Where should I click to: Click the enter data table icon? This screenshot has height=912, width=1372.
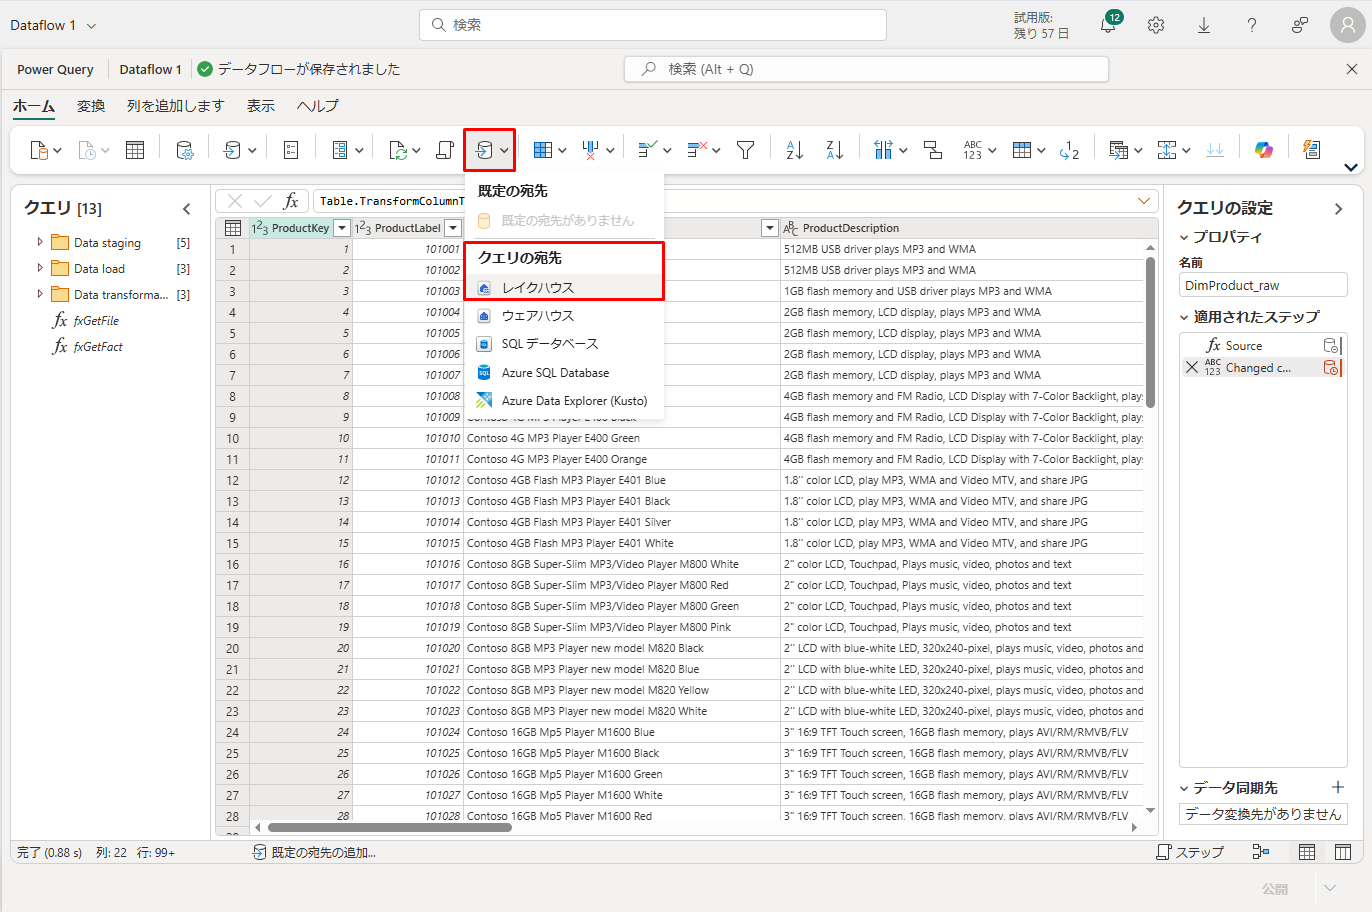point(135,150)
